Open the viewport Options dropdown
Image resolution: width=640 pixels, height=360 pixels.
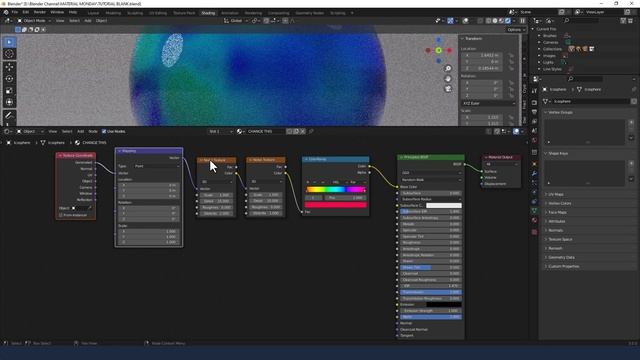[516, 29]
